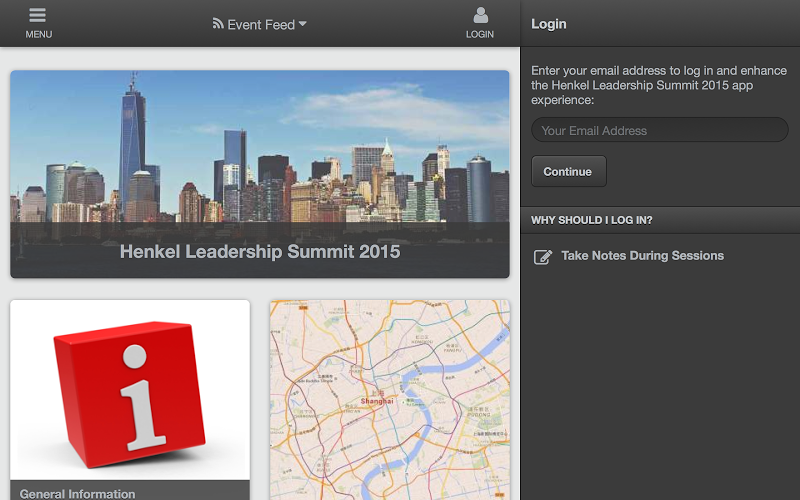
Task: Click the LOGIN label text
Action: coord(480,34)
